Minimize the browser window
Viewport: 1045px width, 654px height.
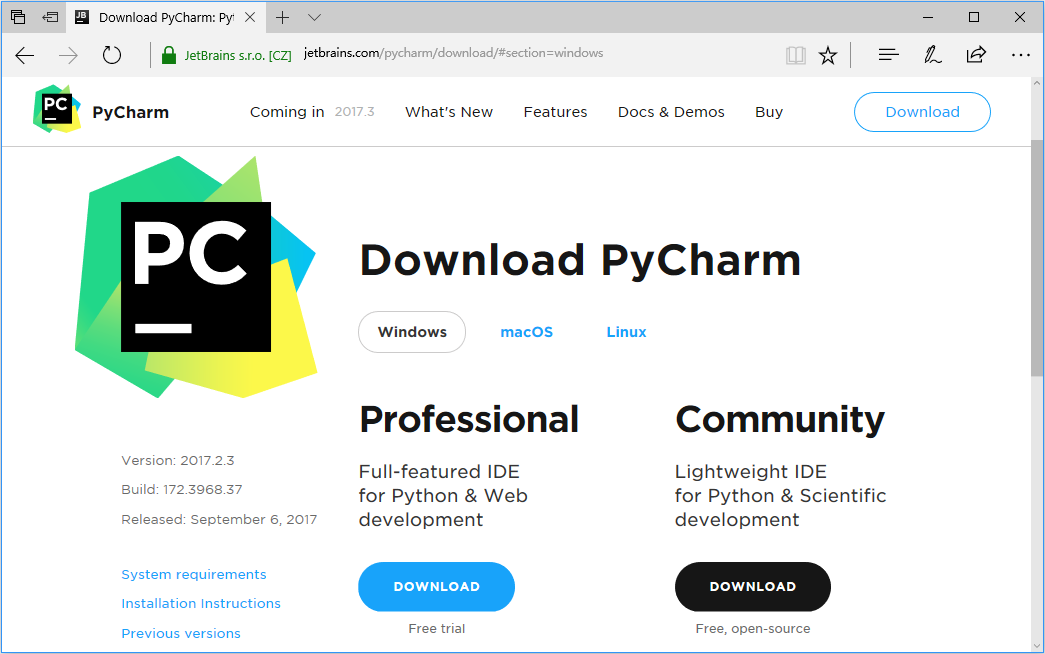[928, 17]
